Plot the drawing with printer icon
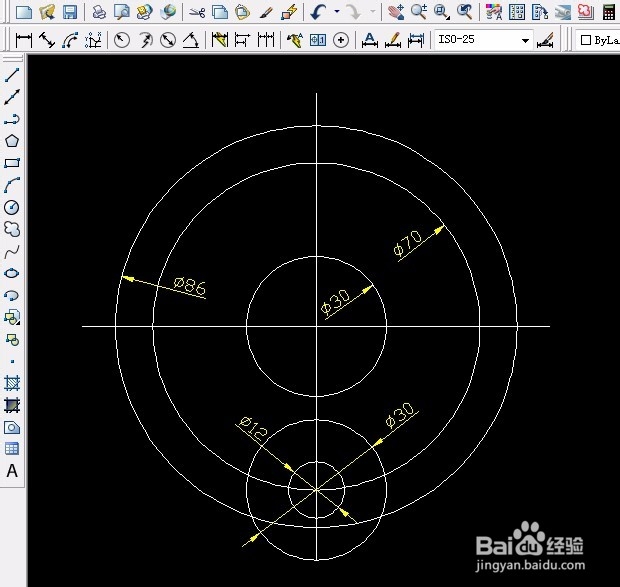 (99, 12)
